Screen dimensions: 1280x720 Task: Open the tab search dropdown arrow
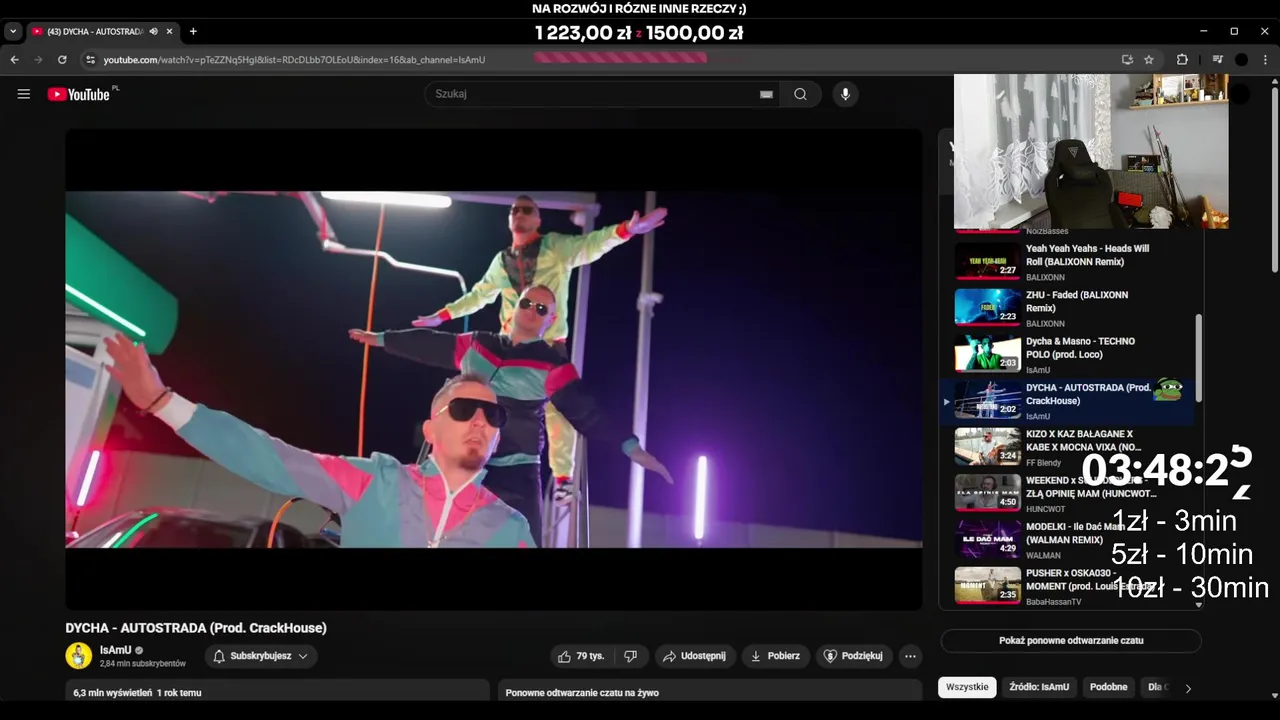13,32
